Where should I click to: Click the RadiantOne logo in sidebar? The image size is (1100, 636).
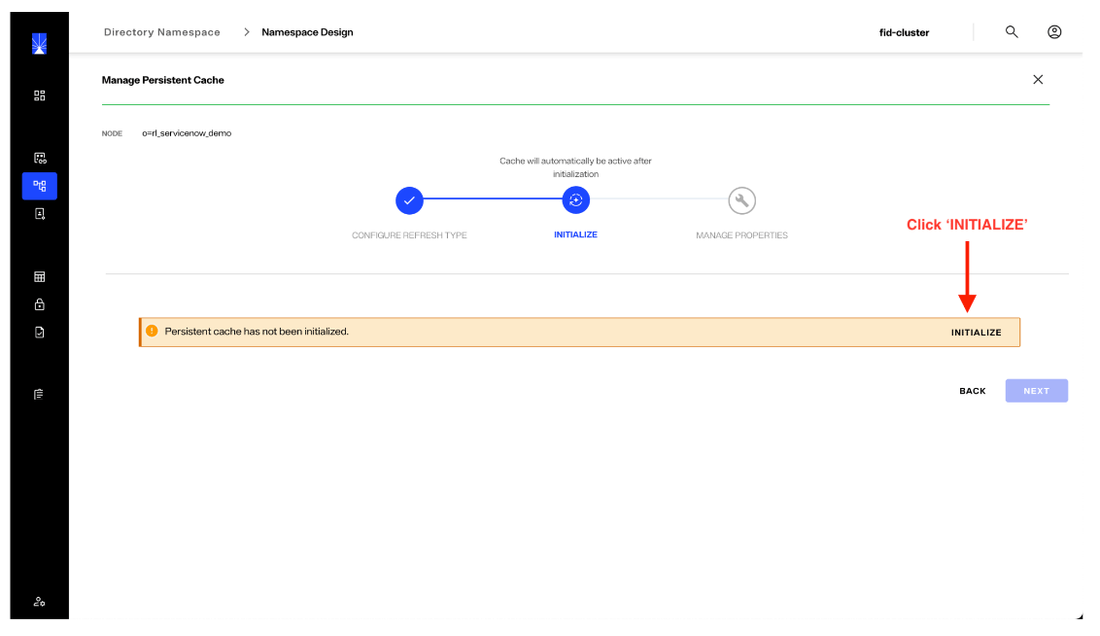pyautogui.click(x=39, y=43)
